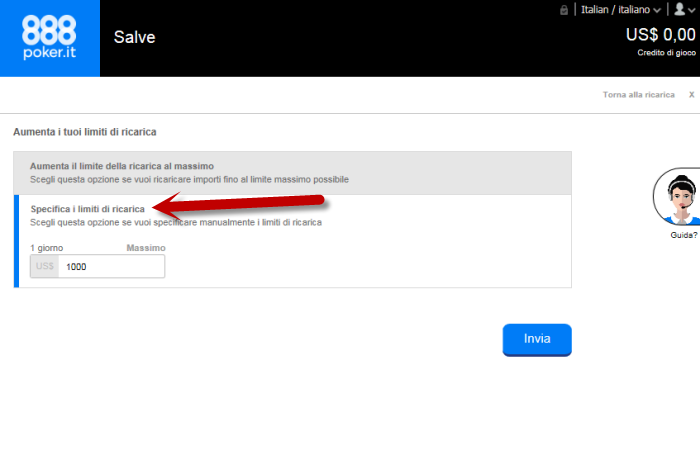Choose 'Specifica i limiti di ricarica' option
The image size is (700, 464).
[x=87, y=209]
